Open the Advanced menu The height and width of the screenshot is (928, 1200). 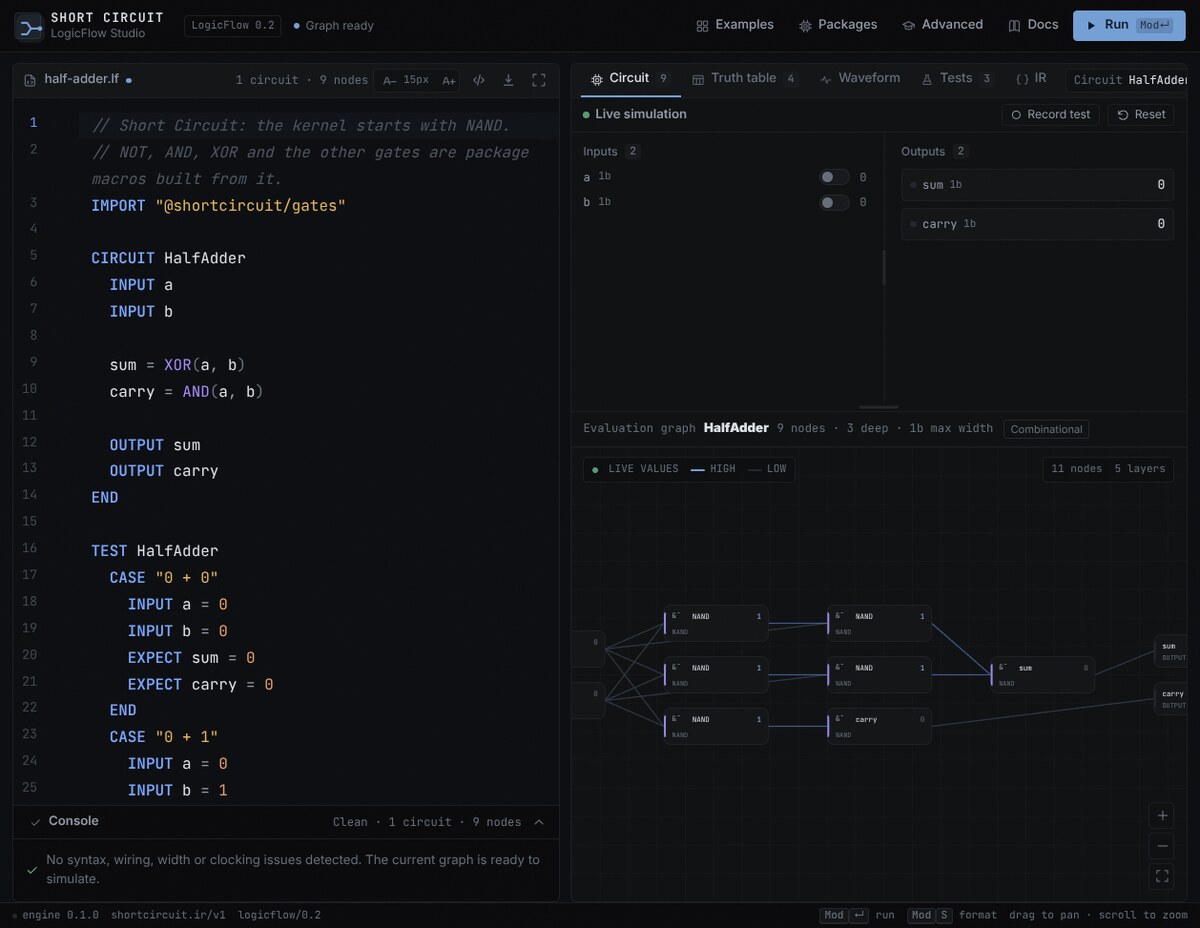point(942,25)
